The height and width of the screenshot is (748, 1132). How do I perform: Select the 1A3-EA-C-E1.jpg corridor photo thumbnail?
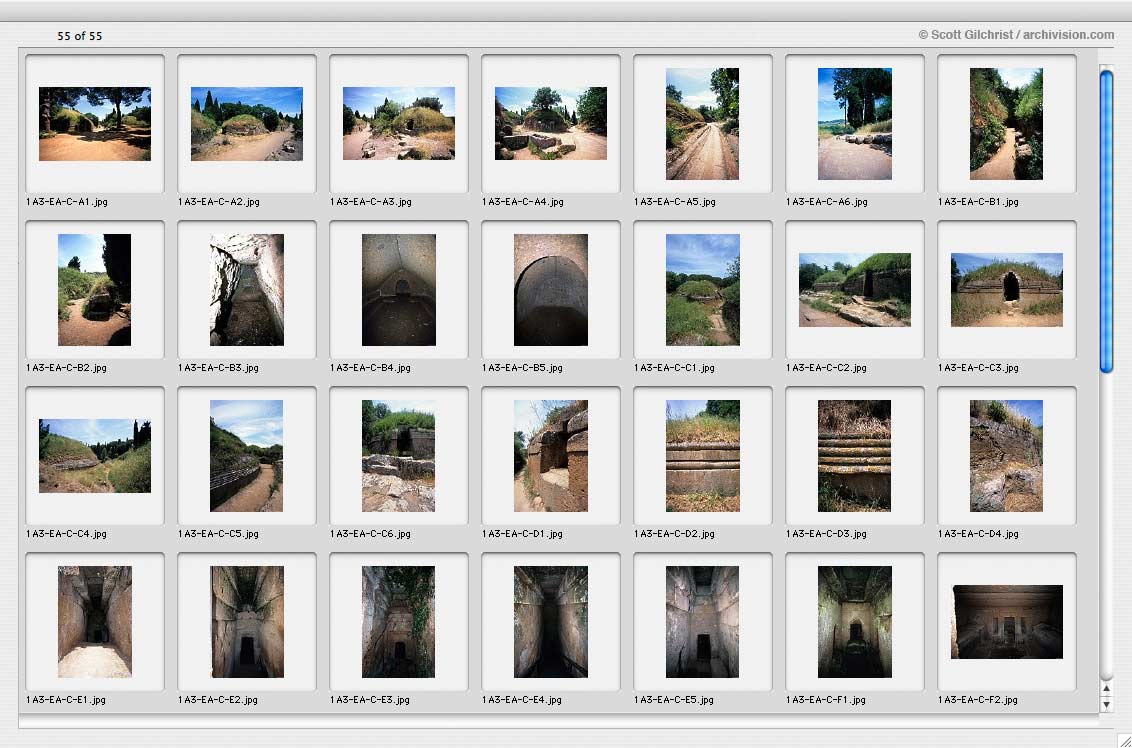[x=95, y=622]
